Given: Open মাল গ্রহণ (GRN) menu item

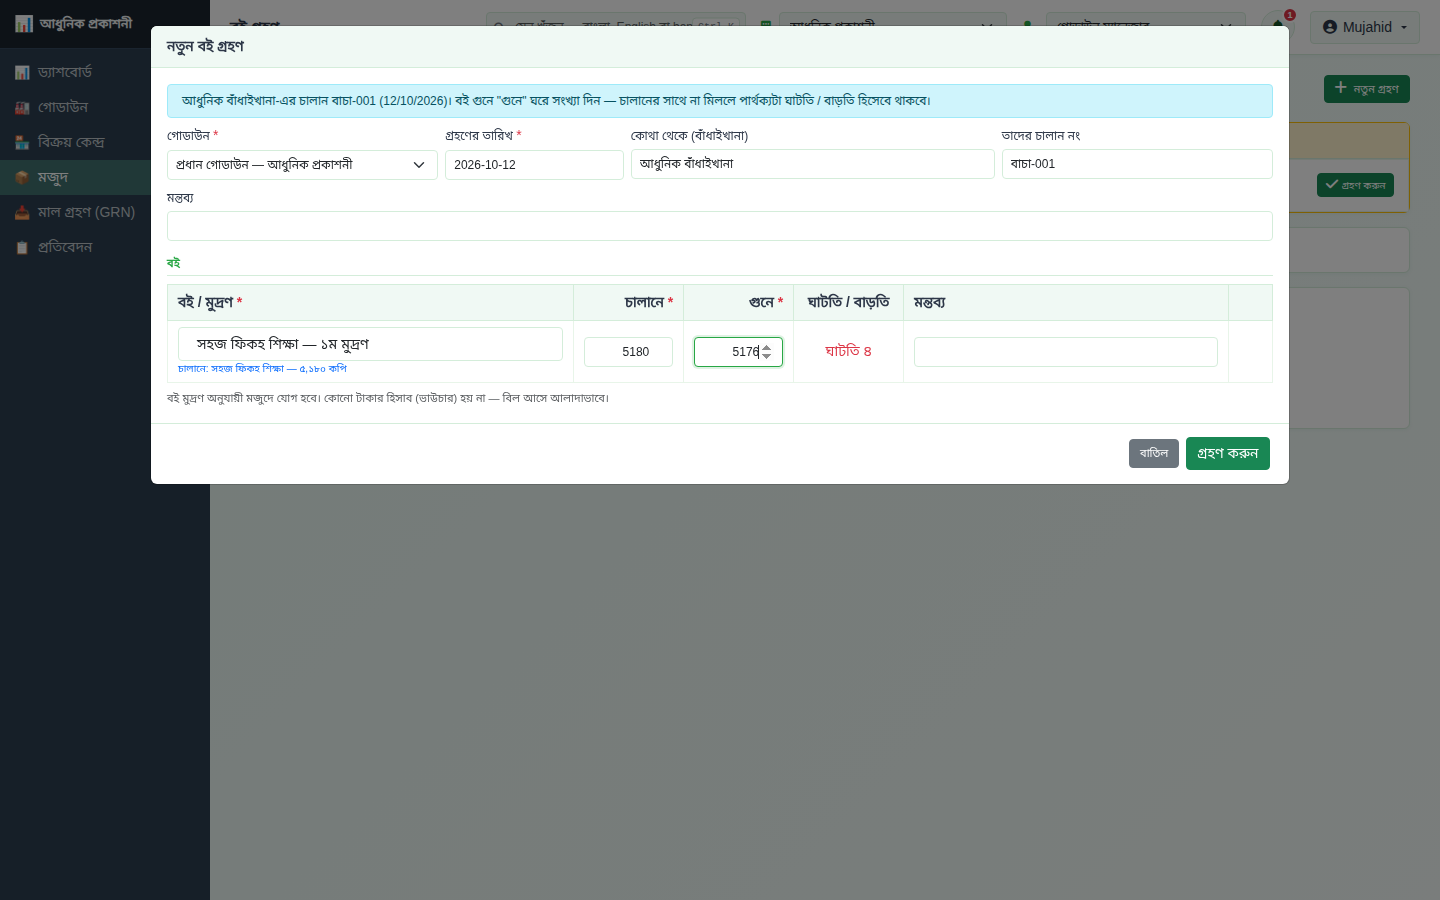Looking at the screenshot, I should (x=86, y=212).
